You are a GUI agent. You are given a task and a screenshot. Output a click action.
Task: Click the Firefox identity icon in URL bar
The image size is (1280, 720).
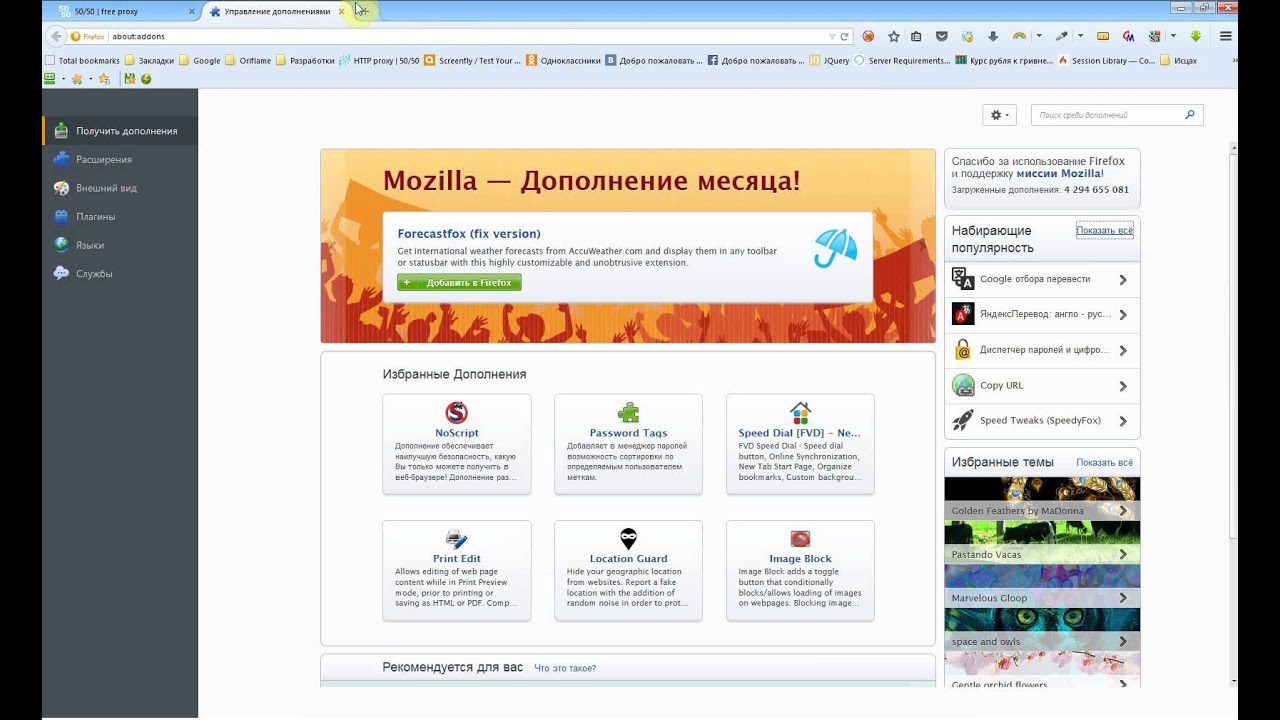coord(87,36)
